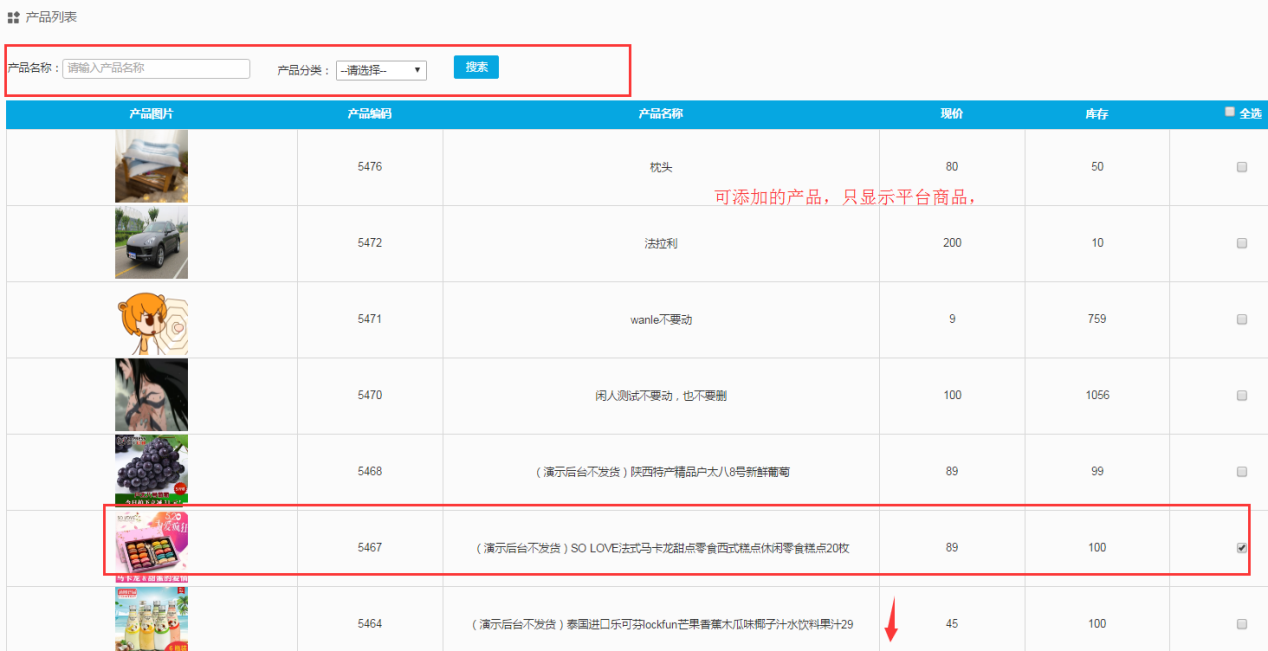Uncheck the product 5467 checkbox
The width and height of the screenshot is (1268, 651).
coord(1242,548)
